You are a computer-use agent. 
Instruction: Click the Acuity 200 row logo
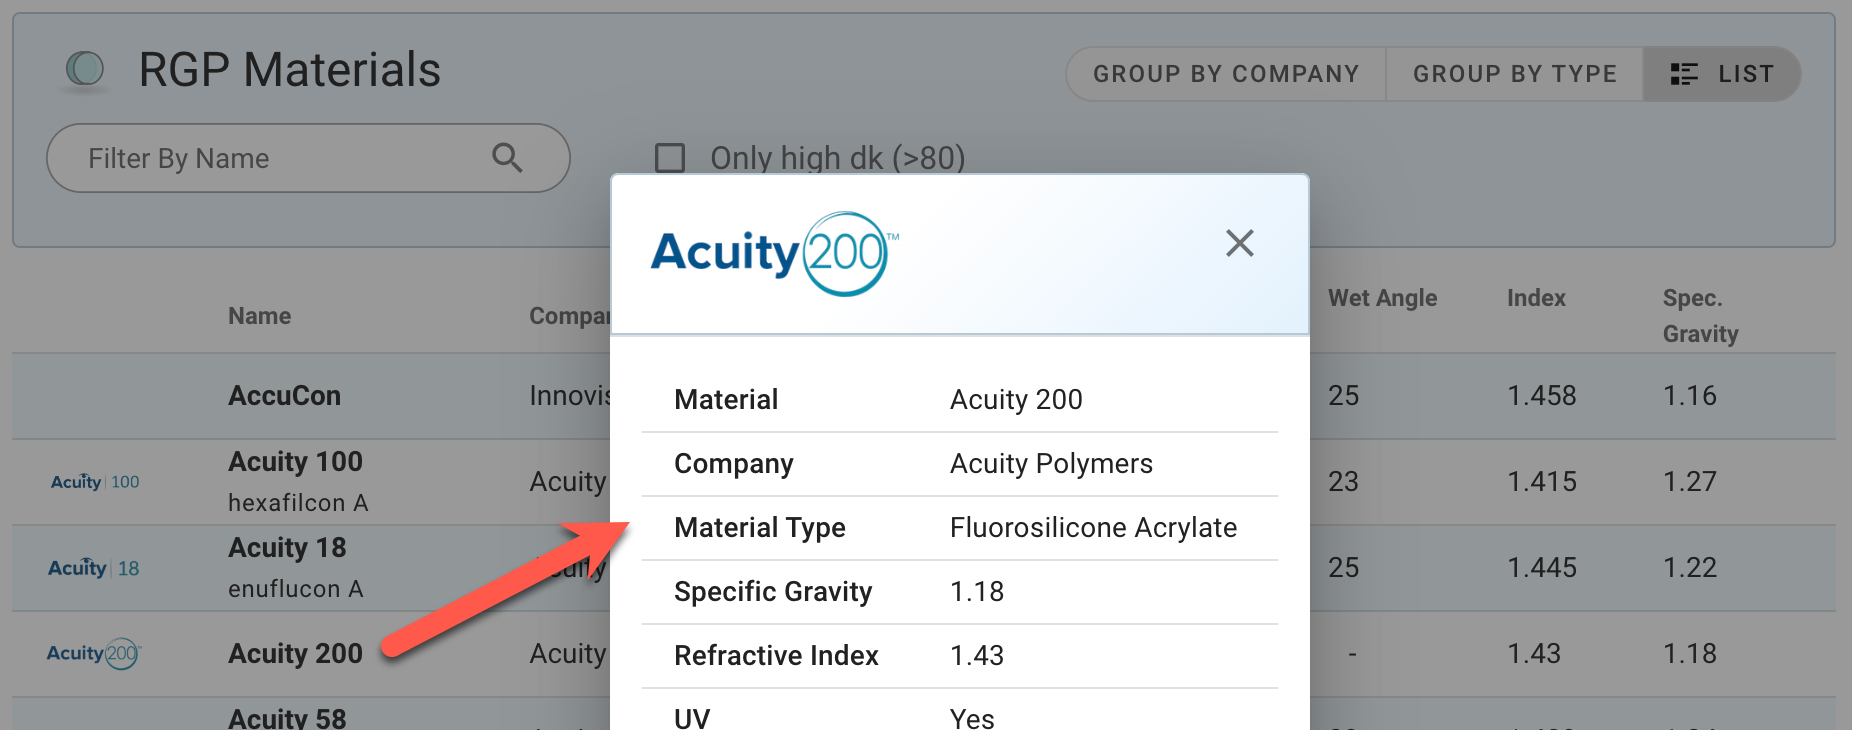94,654
